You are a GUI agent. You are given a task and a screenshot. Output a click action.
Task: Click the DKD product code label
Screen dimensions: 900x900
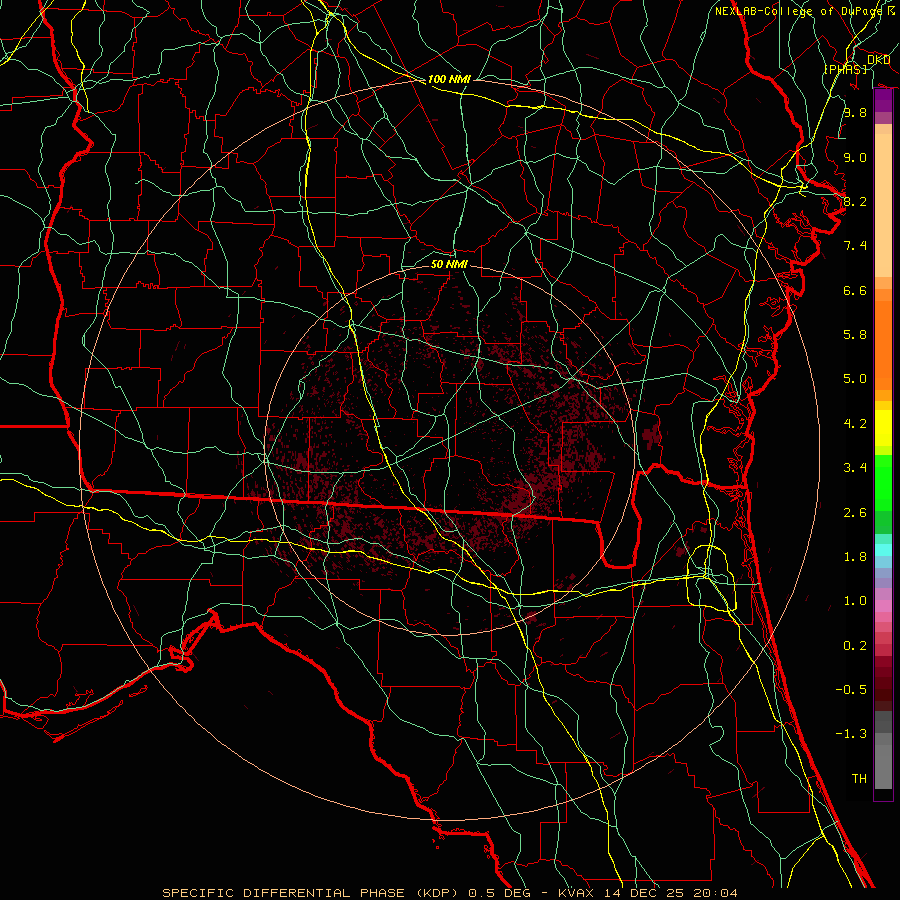[x=878, y=60]
